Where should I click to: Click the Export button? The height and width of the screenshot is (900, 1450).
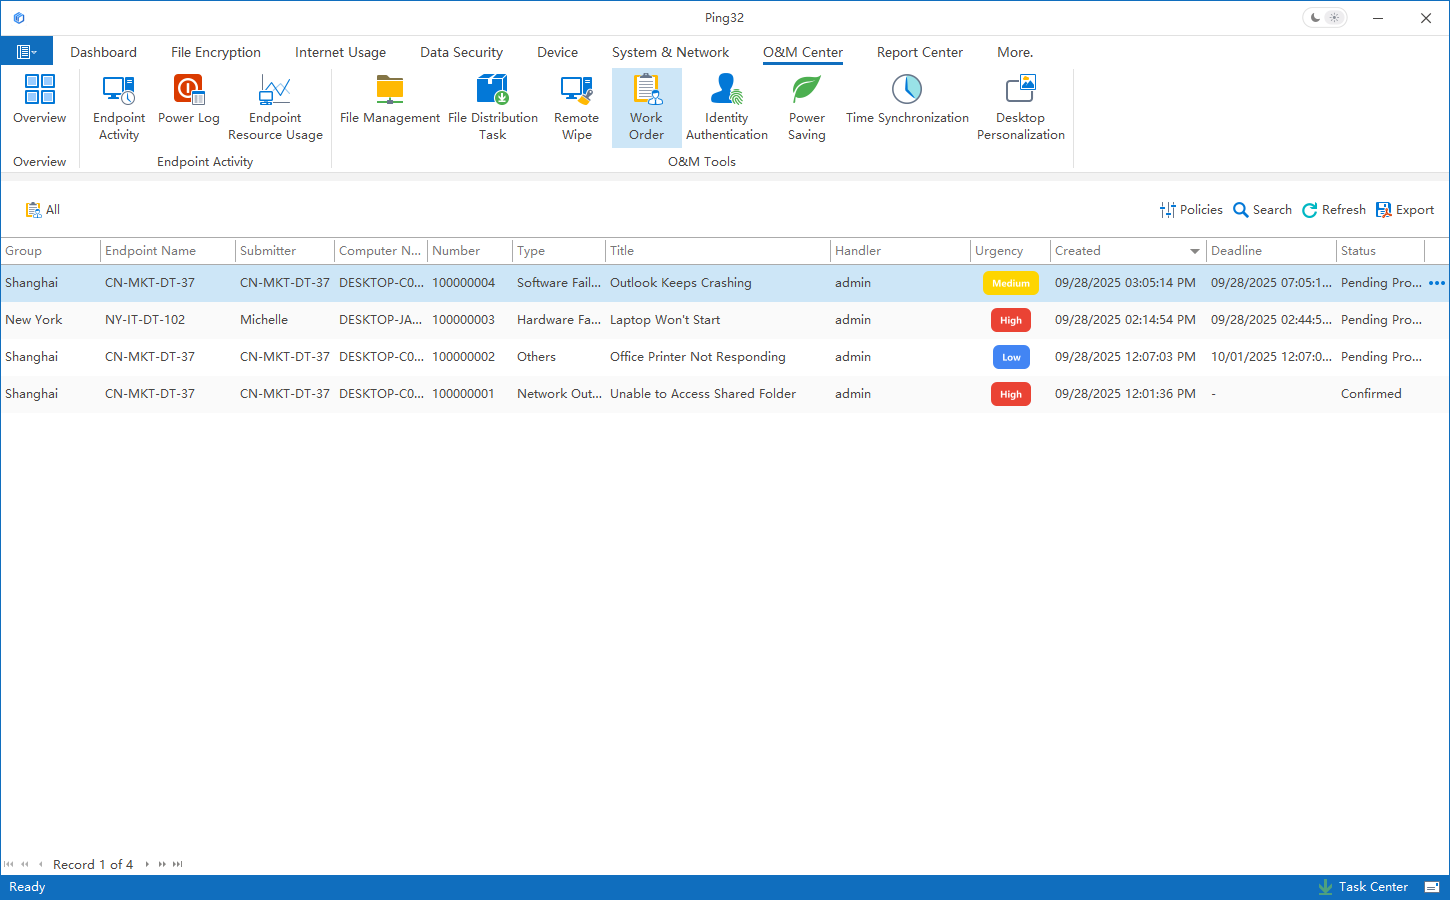1405,210
